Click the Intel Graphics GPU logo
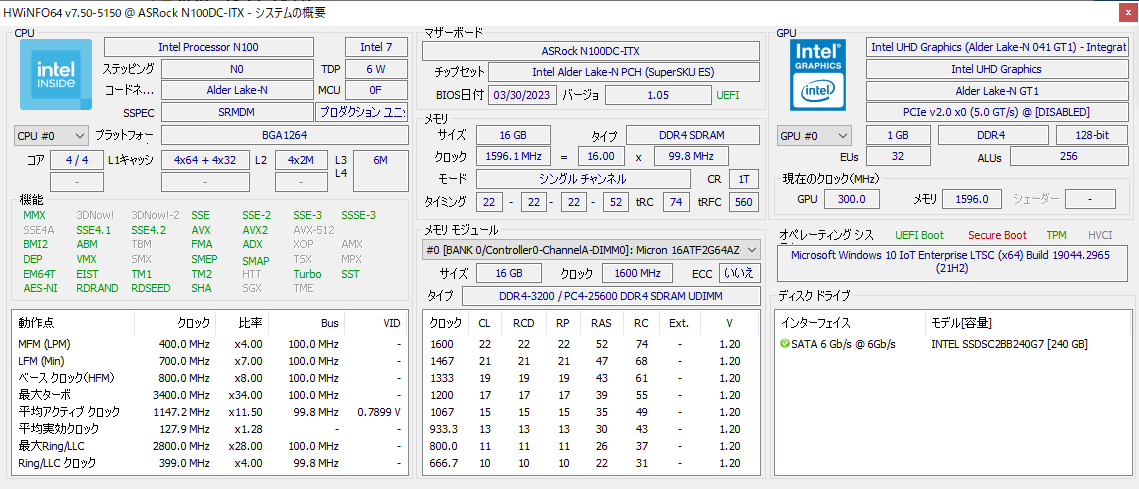This screenshot has height=489, width=1139. 818,74
